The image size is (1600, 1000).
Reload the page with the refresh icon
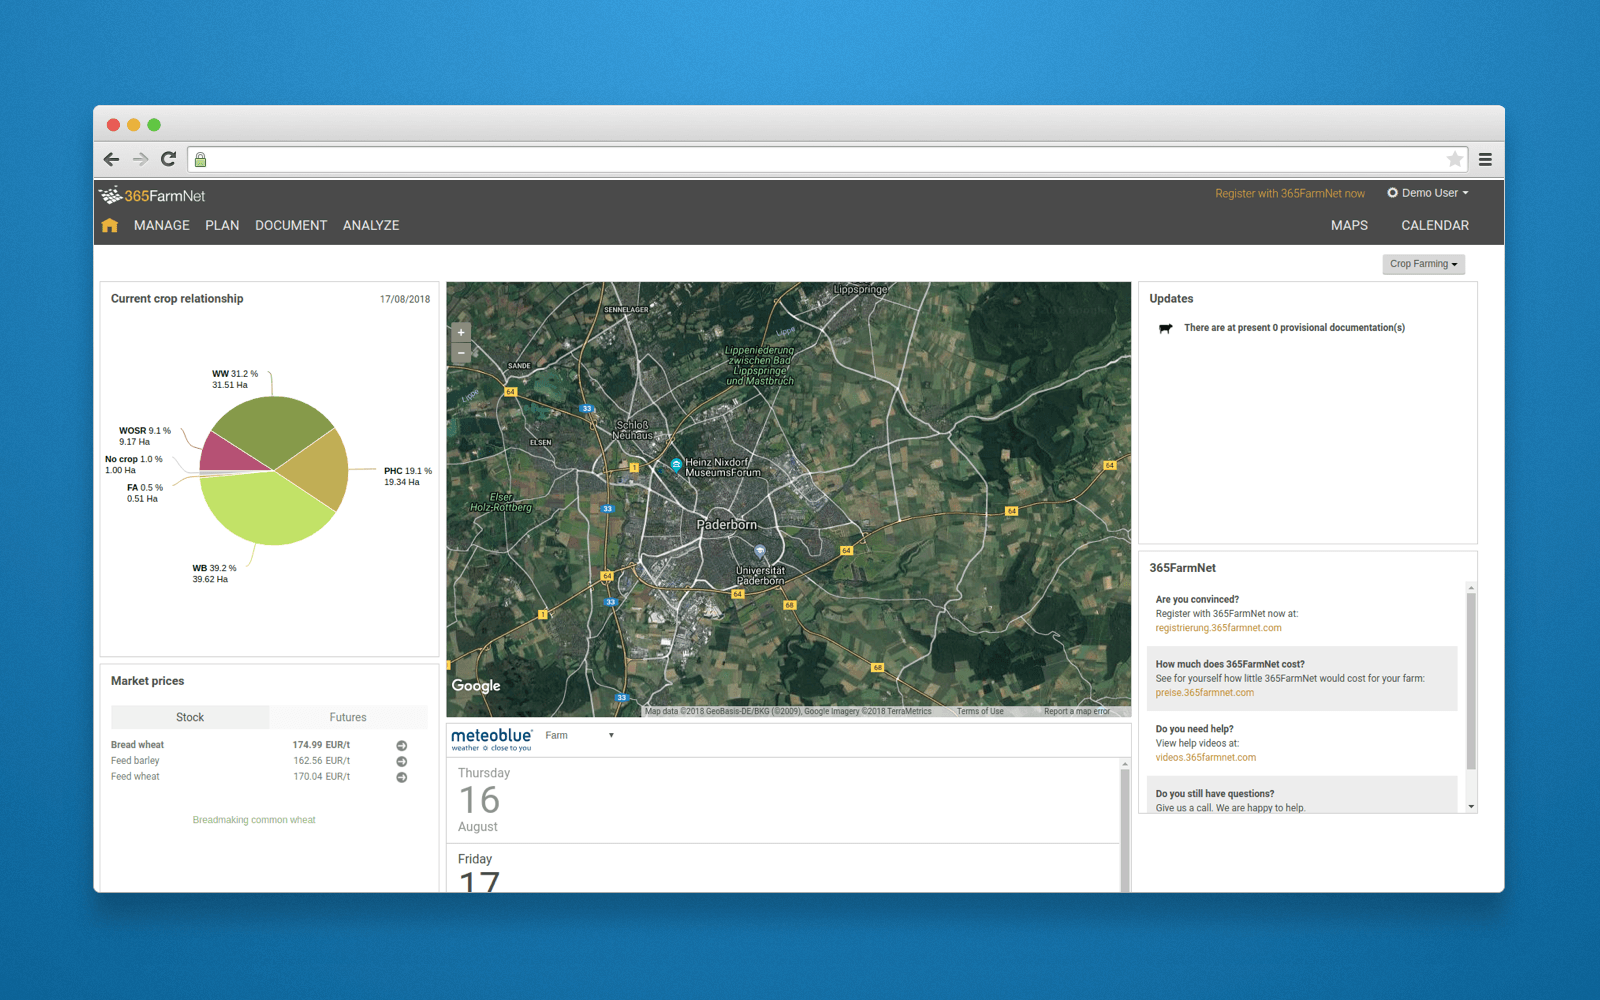[x=168, y=159]
